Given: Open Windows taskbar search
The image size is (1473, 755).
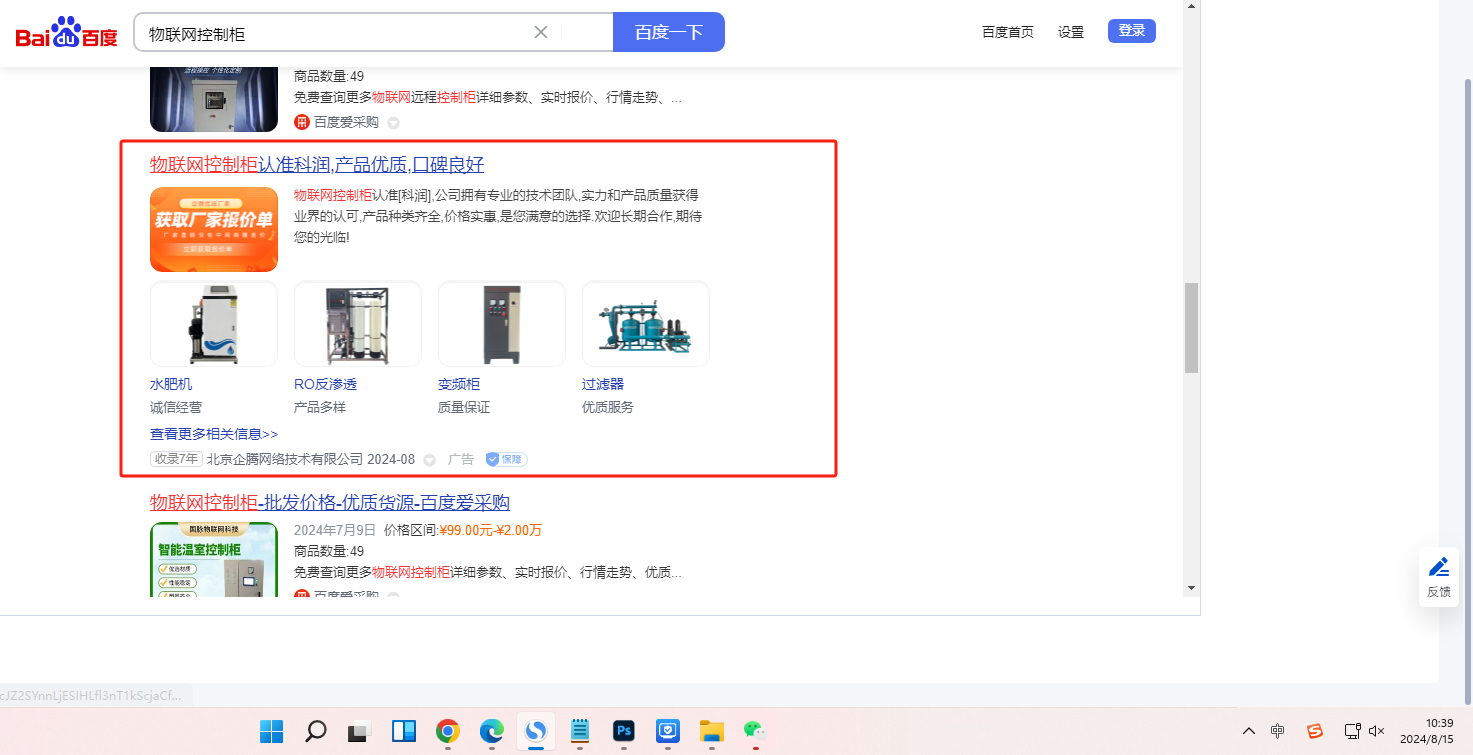Looking at the screenshot, I should click(315, 731).
